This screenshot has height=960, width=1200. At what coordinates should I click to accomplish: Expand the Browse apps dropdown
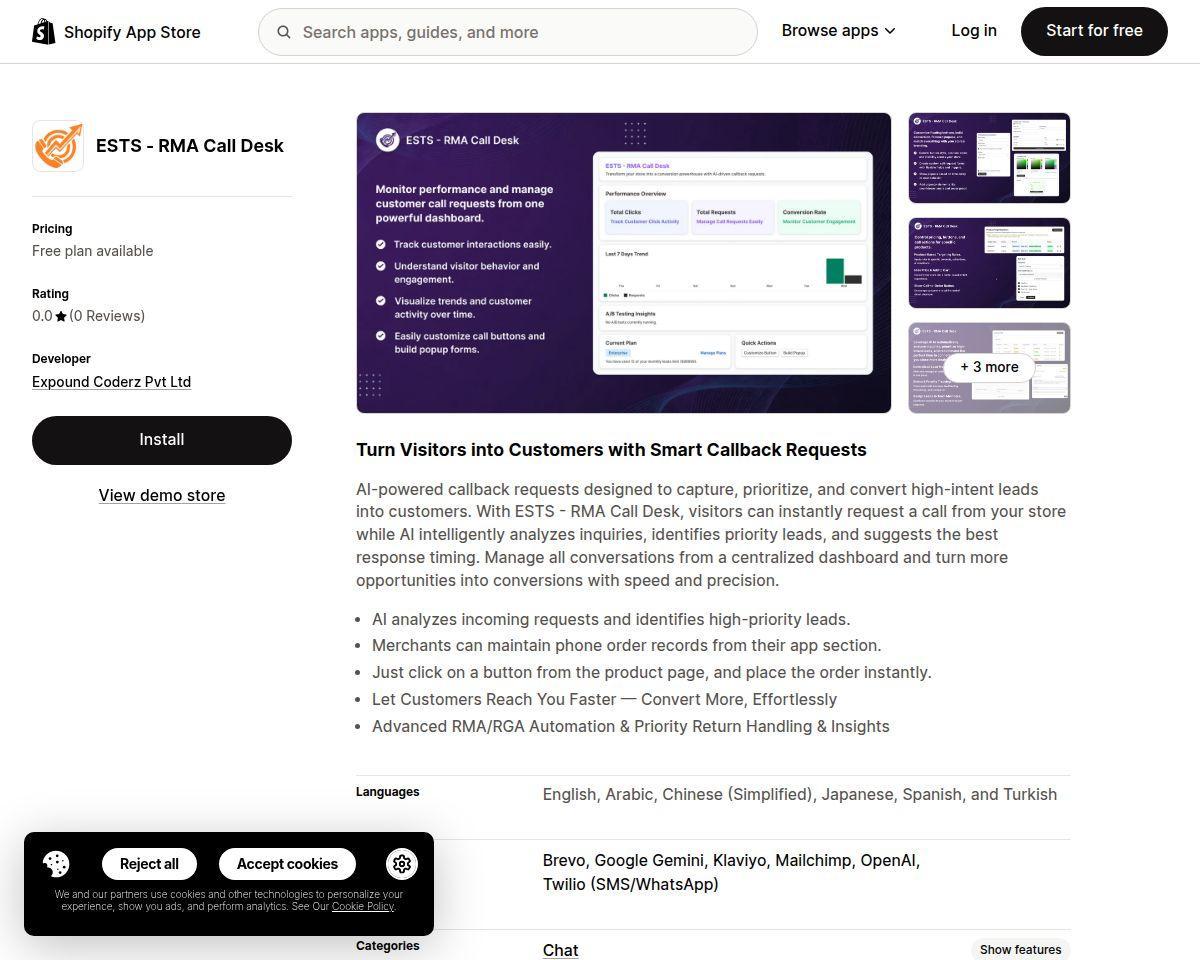click(838, 31)
